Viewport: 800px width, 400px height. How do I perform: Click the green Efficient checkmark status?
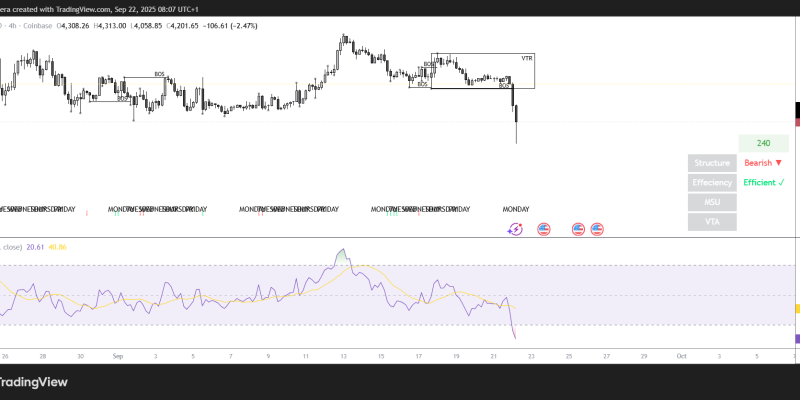click(x=763, y=183)
